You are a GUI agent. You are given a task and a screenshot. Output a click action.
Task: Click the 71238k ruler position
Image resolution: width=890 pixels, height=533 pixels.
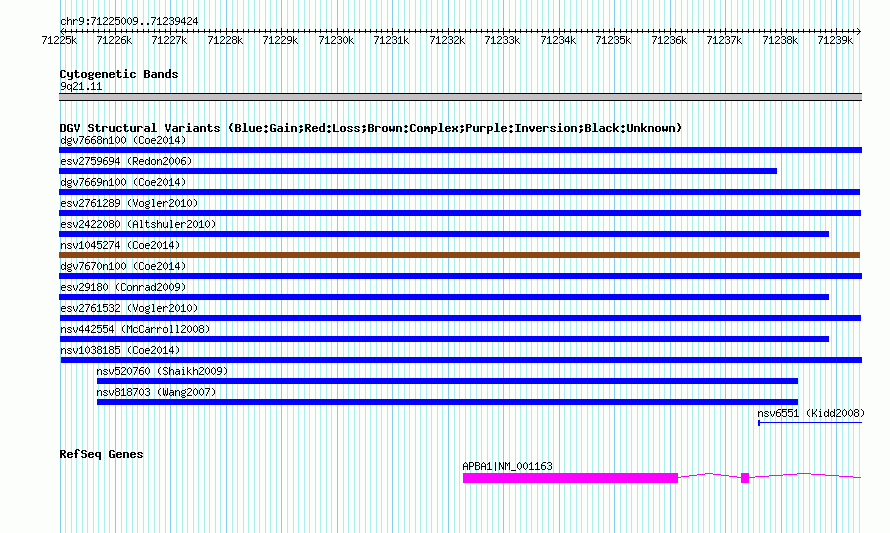(780, 40)
